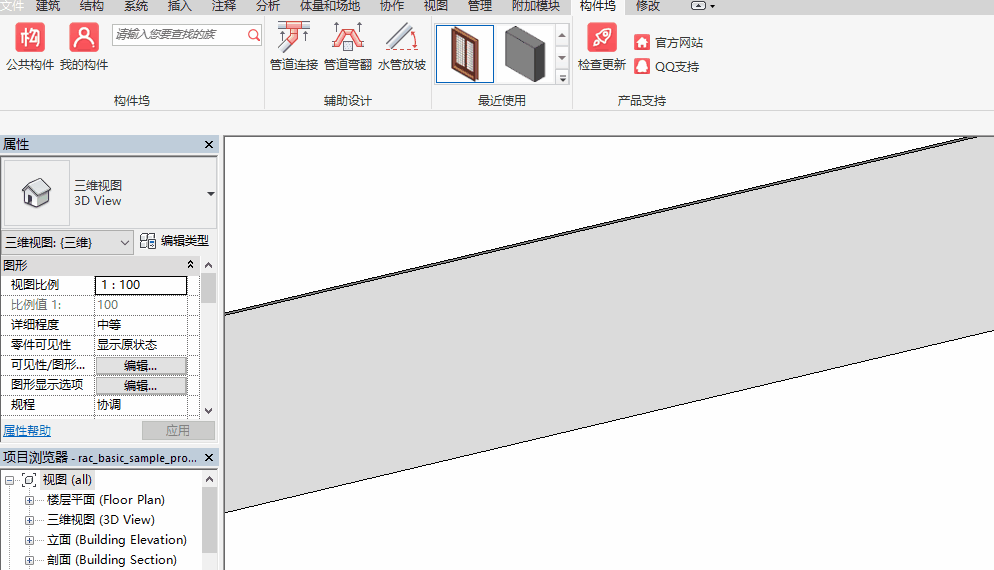Open the 注释 annotate ribbon tab
The width and height of the screenshot is (994, 570).
(223, 6)
